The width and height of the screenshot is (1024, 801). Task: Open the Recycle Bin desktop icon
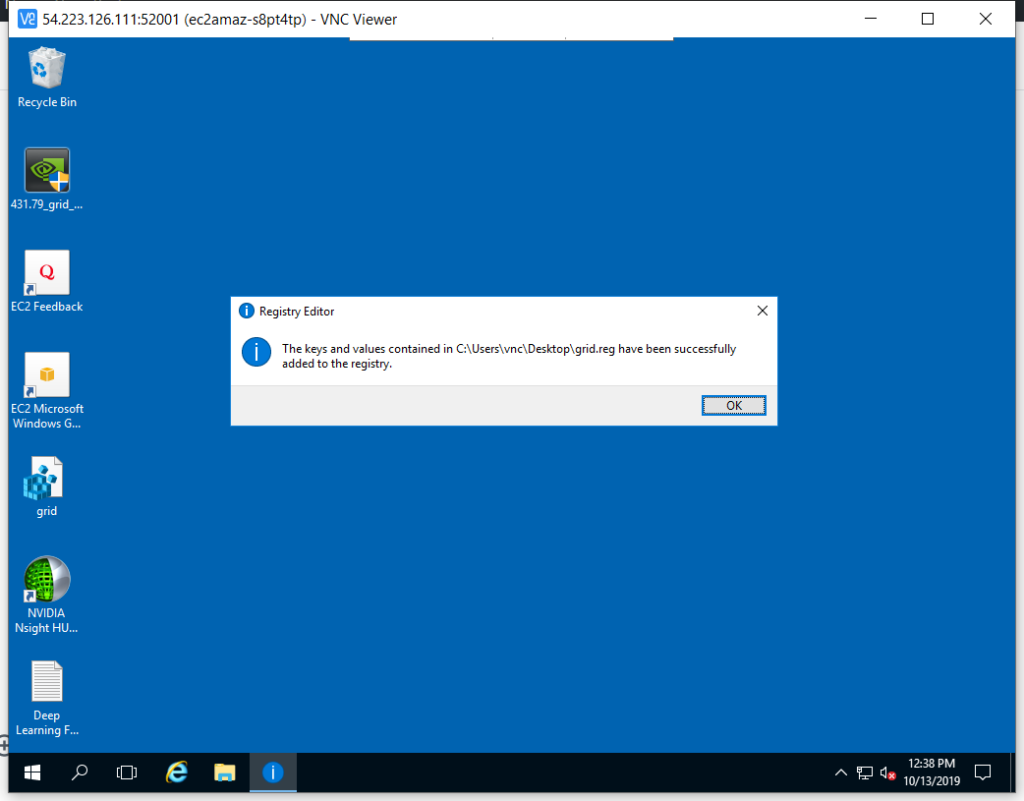(x=47, y=71)
